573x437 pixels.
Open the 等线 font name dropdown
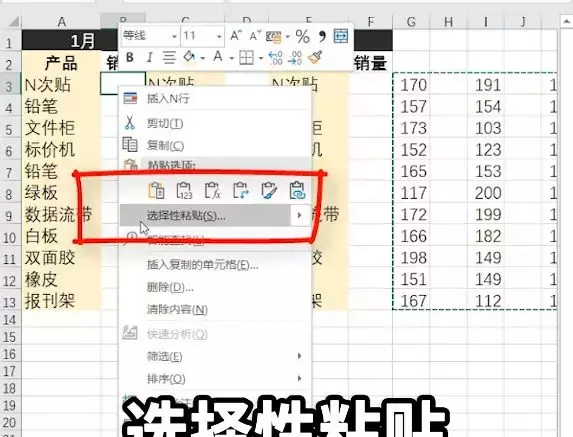[174, 36]
